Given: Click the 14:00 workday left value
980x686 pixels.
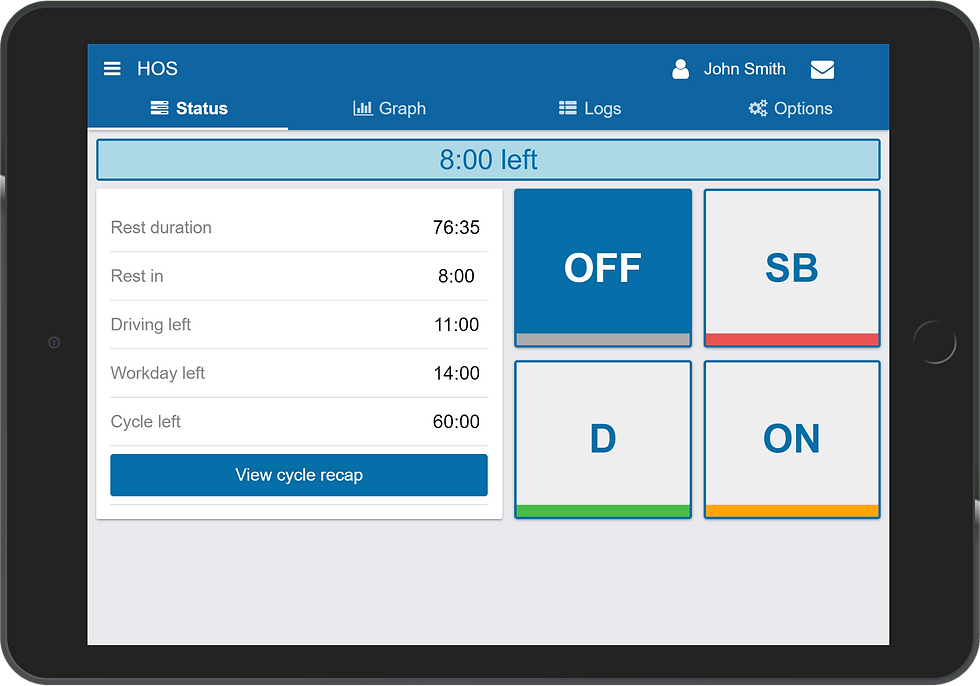Looking at the screenshot, I should coord(456,373).
